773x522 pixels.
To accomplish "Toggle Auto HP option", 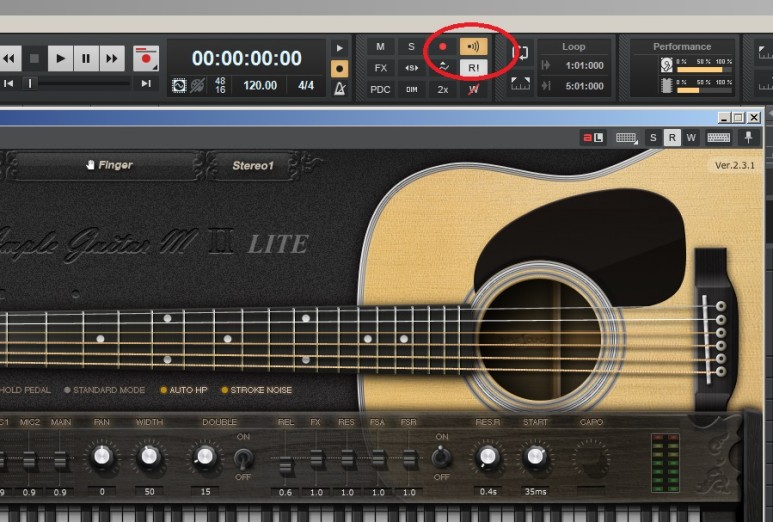I will (184, 390).
